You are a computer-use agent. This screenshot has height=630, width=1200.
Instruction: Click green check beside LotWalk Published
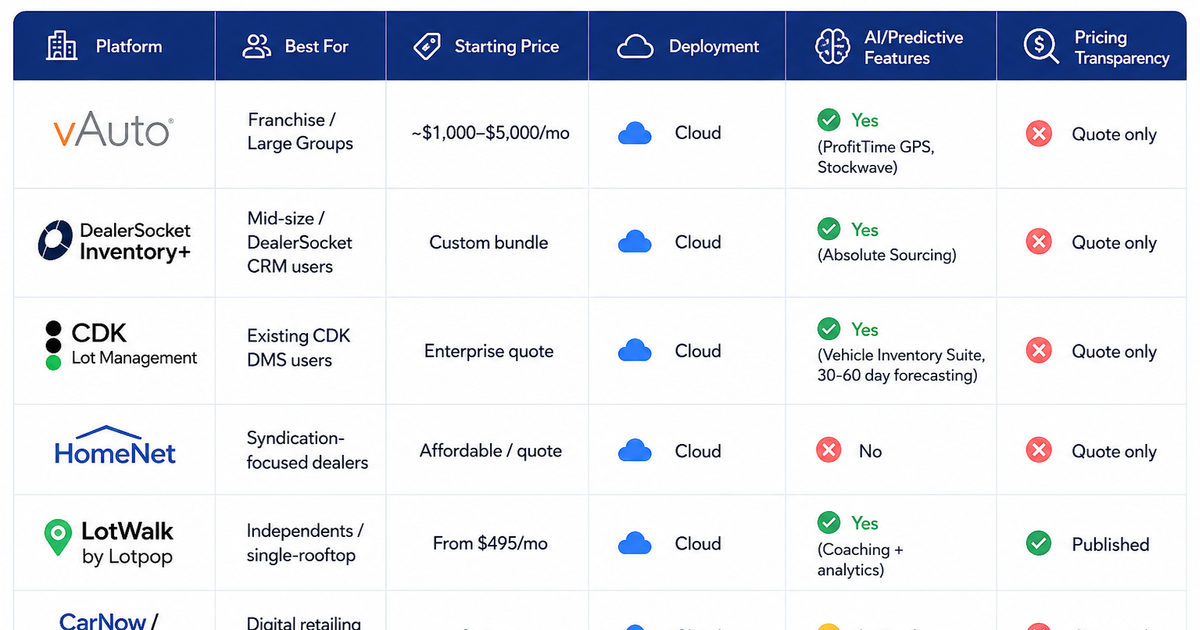coord(1039,544)
